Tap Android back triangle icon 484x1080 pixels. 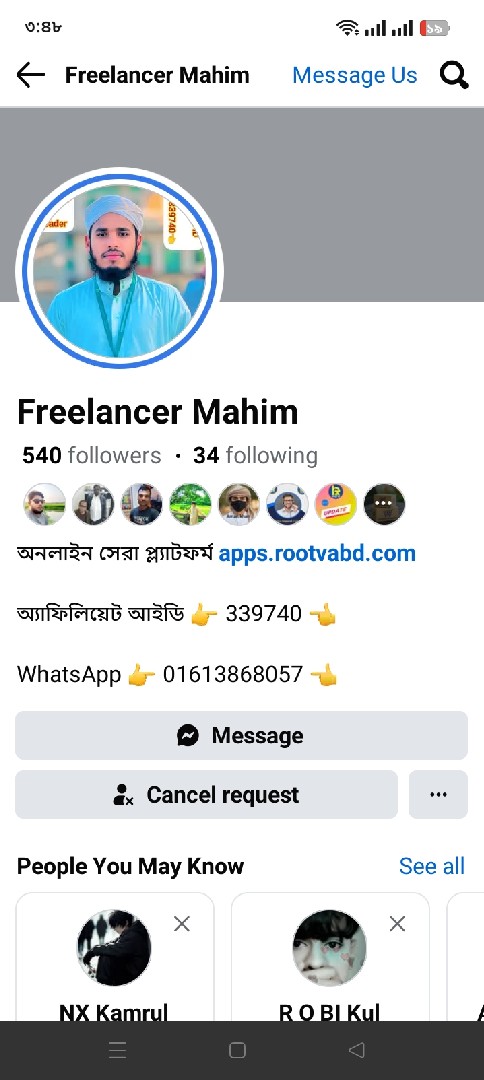pos(357,1050)
